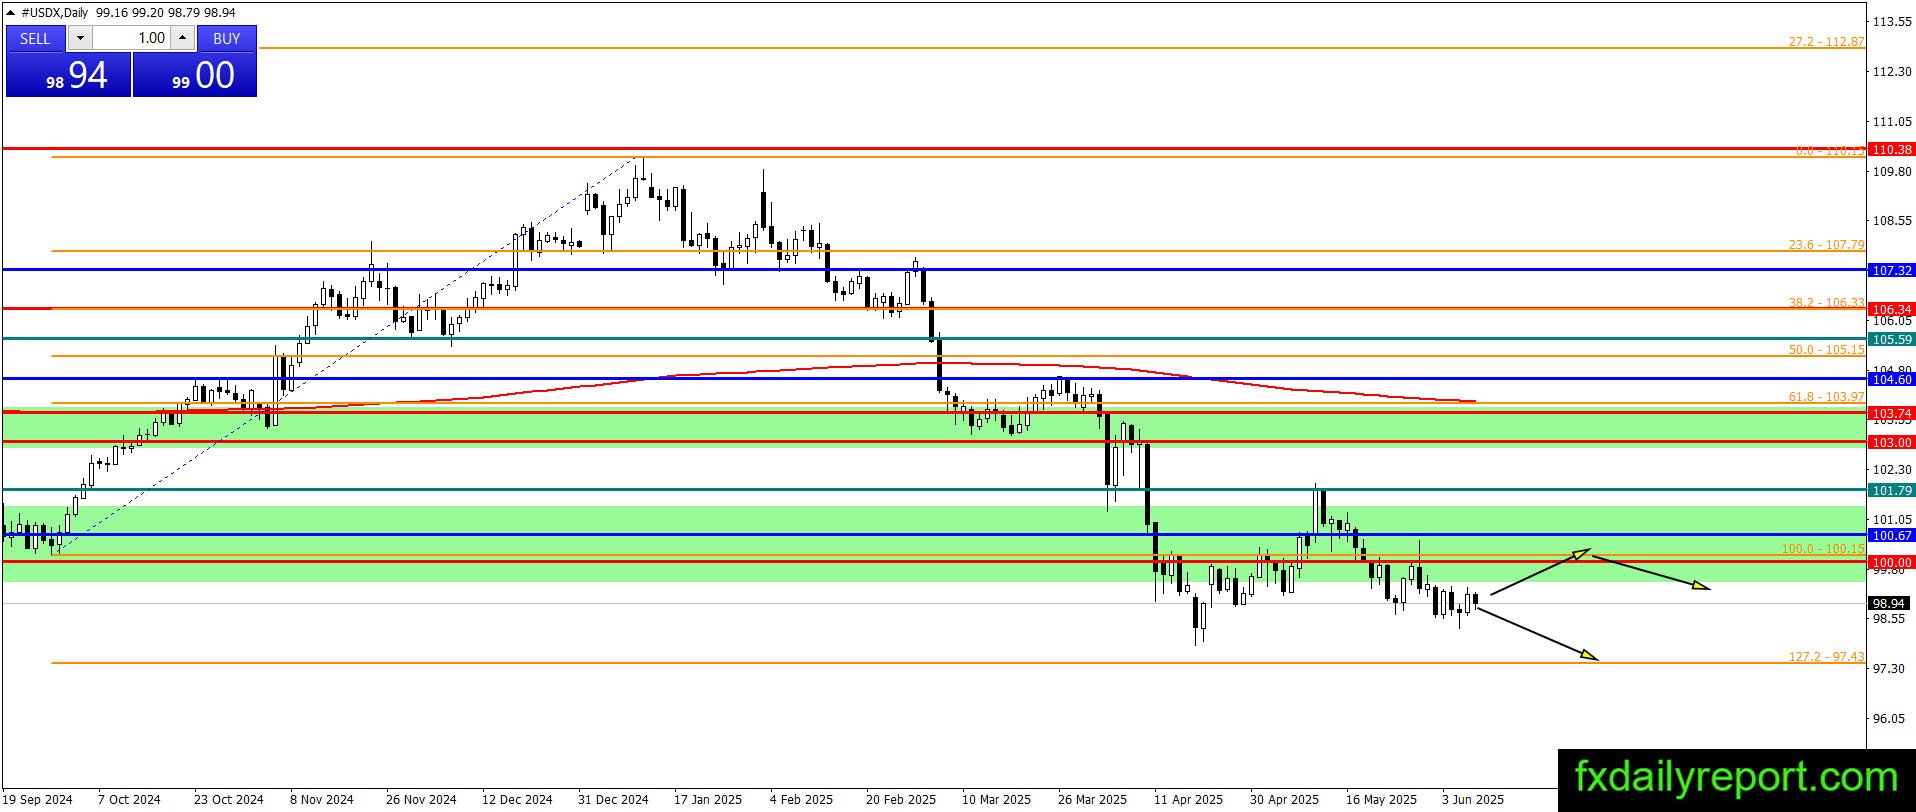
Task: Click the 3 Jun 2025 date marker
Action: pyautogui.click(x=1472, y=799)
